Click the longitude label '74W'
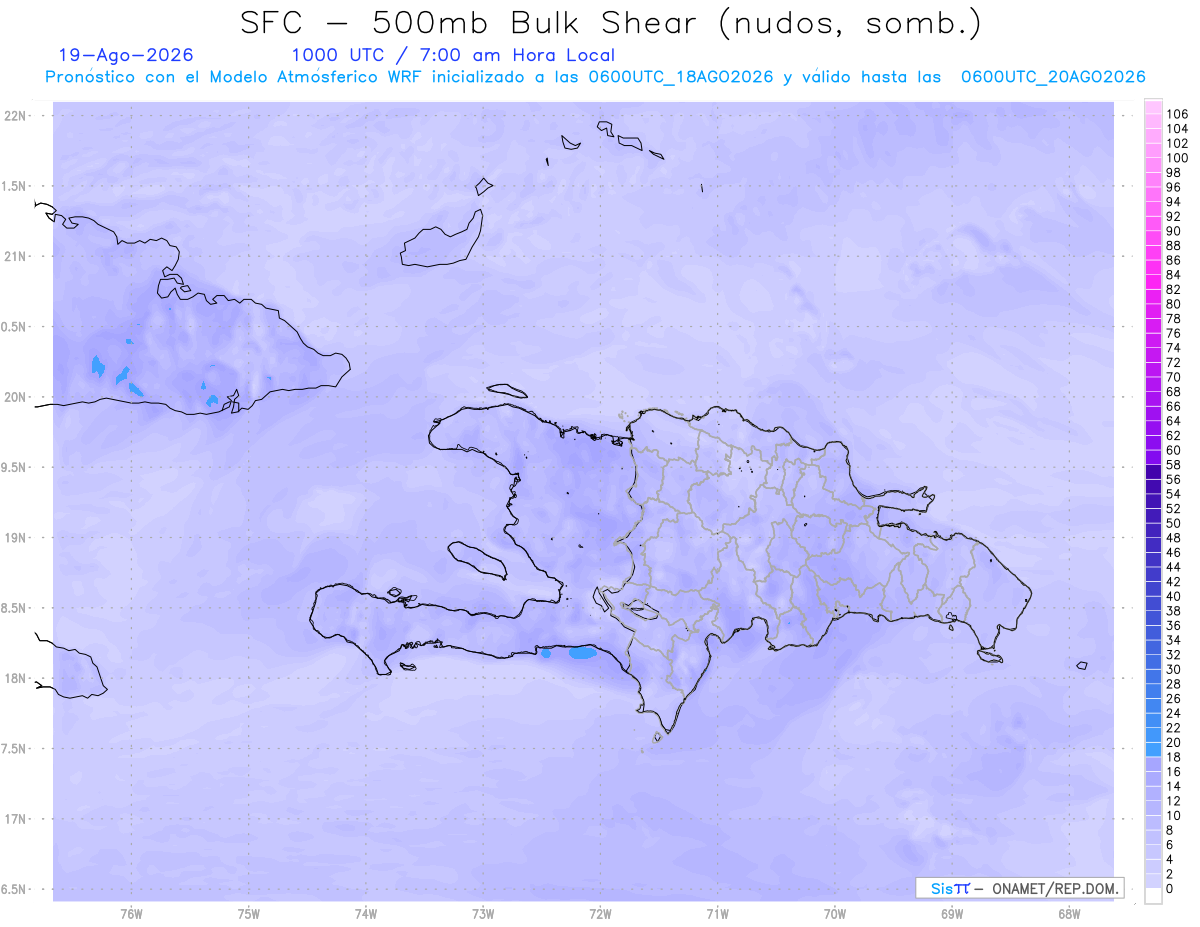This screenshot has height=927, width=1200. 366,913
